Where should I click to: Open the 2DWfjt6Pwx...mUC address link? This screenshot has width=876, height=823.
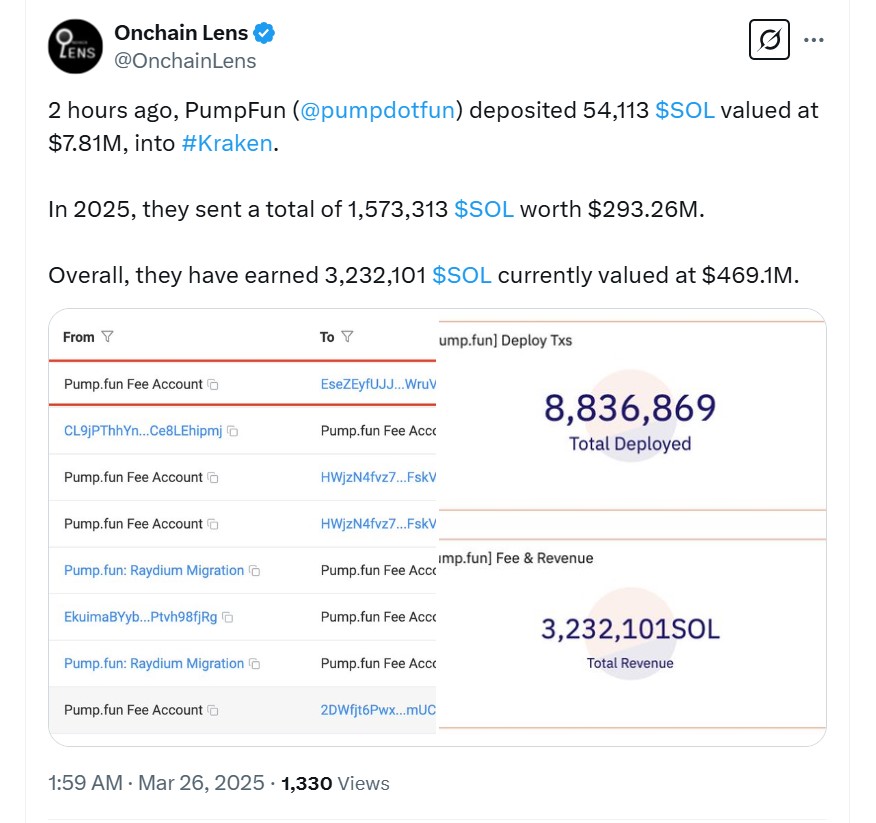(x=378, y=710)
